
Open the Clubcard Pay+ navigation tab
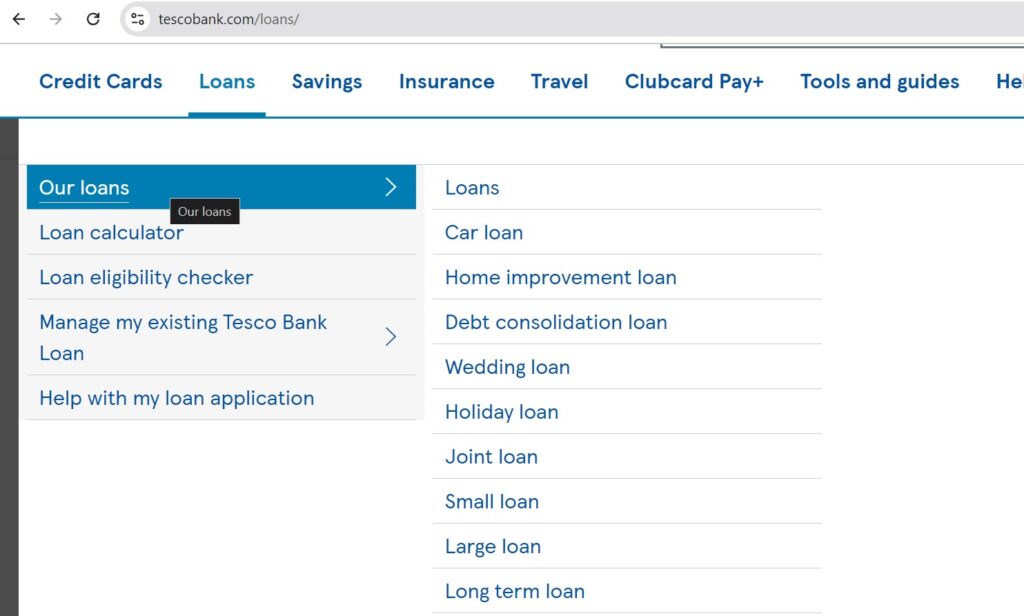[x=694, y=81]
